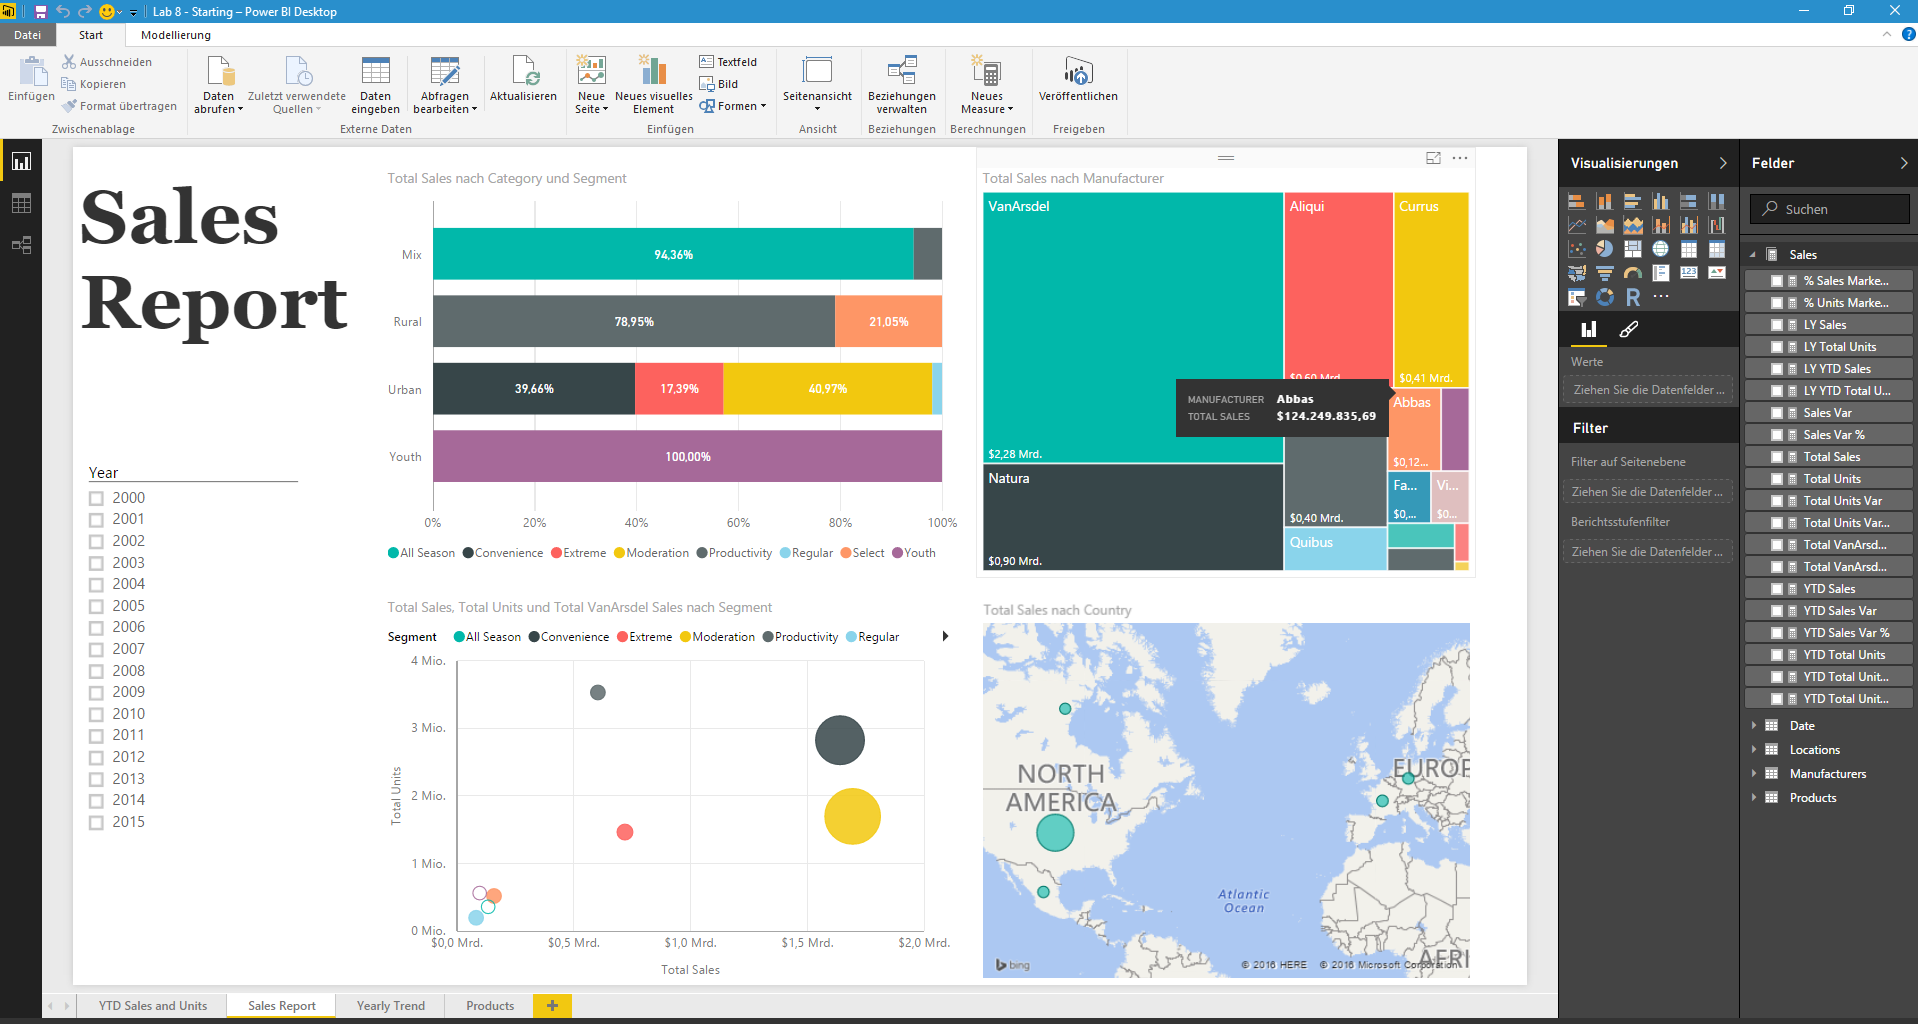Click the VanArsdel treemap tile
The width and height of the screenshot is (1918, 1024).
pos(1132,327)
